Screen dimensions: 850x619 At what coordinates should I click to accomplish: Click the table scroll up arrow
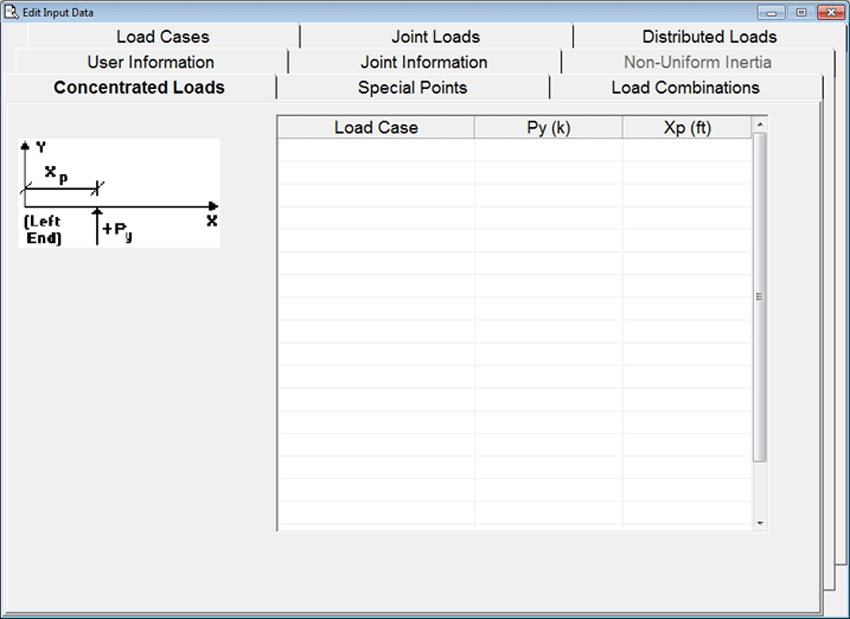pyautogui.click(x=760, y=125)
